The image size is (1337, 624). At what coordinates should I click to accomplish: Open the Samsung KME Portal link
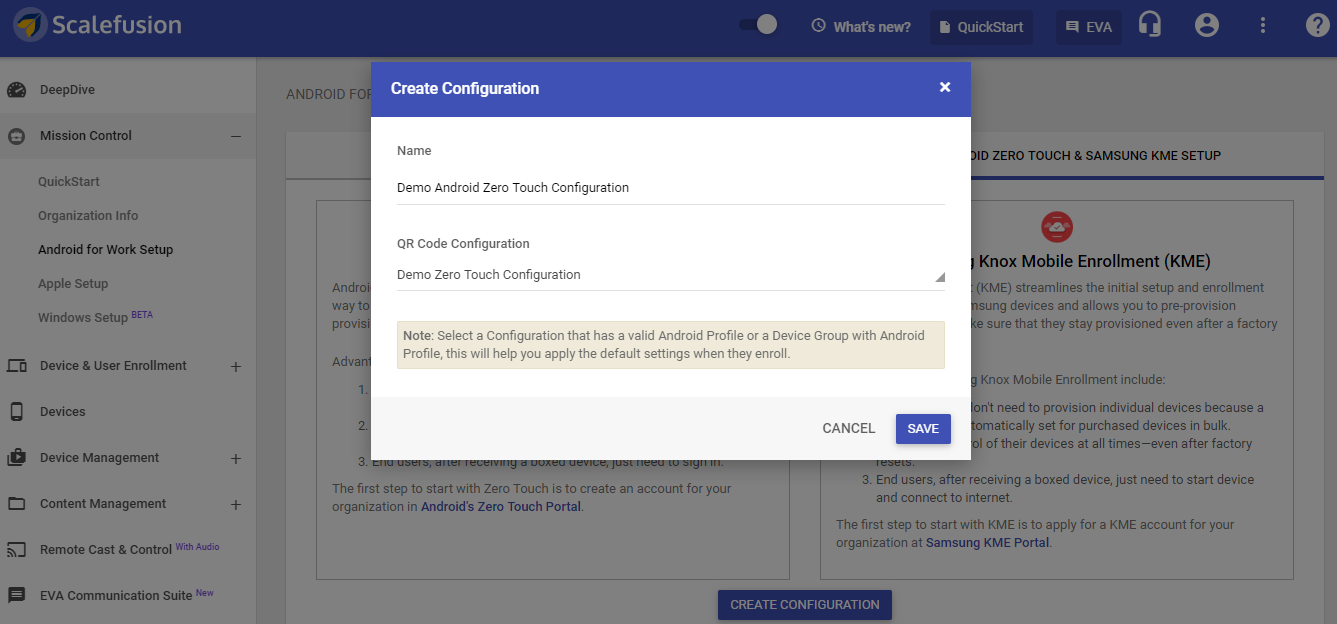[988, 543]
